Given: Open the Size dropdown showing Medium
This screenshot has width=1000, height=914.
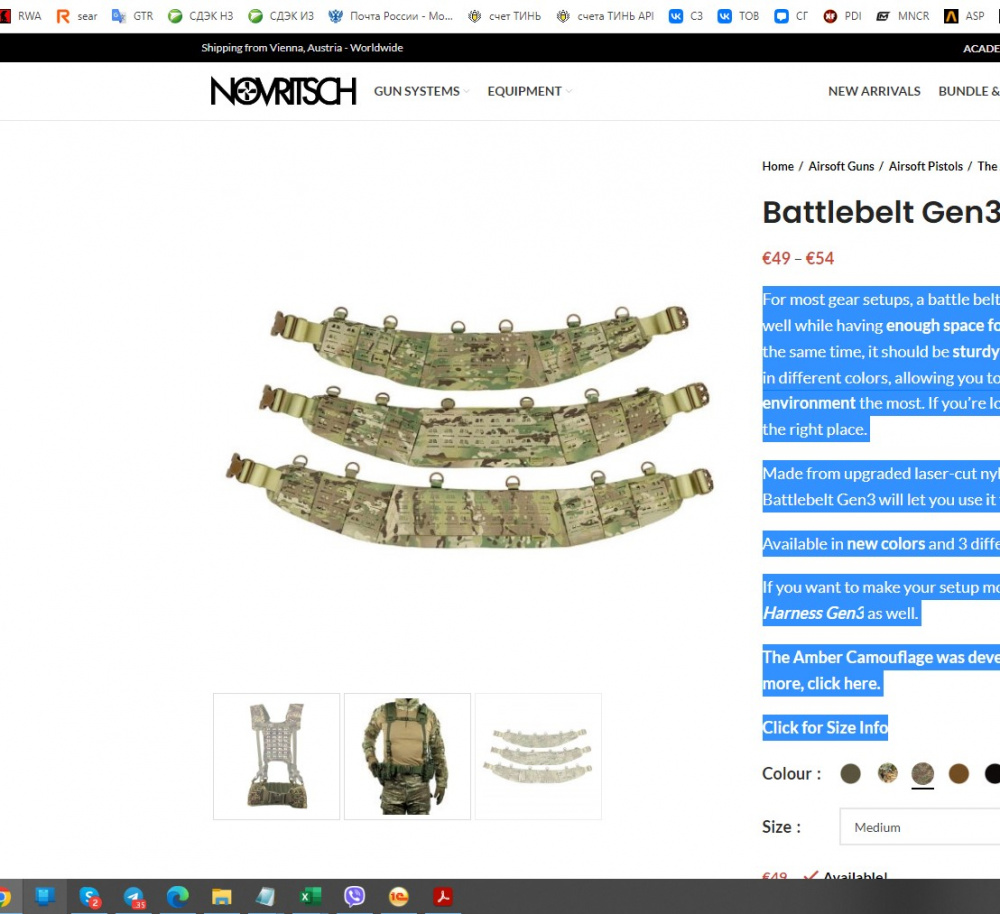Looking at the screenshot, I should [920, 827].
